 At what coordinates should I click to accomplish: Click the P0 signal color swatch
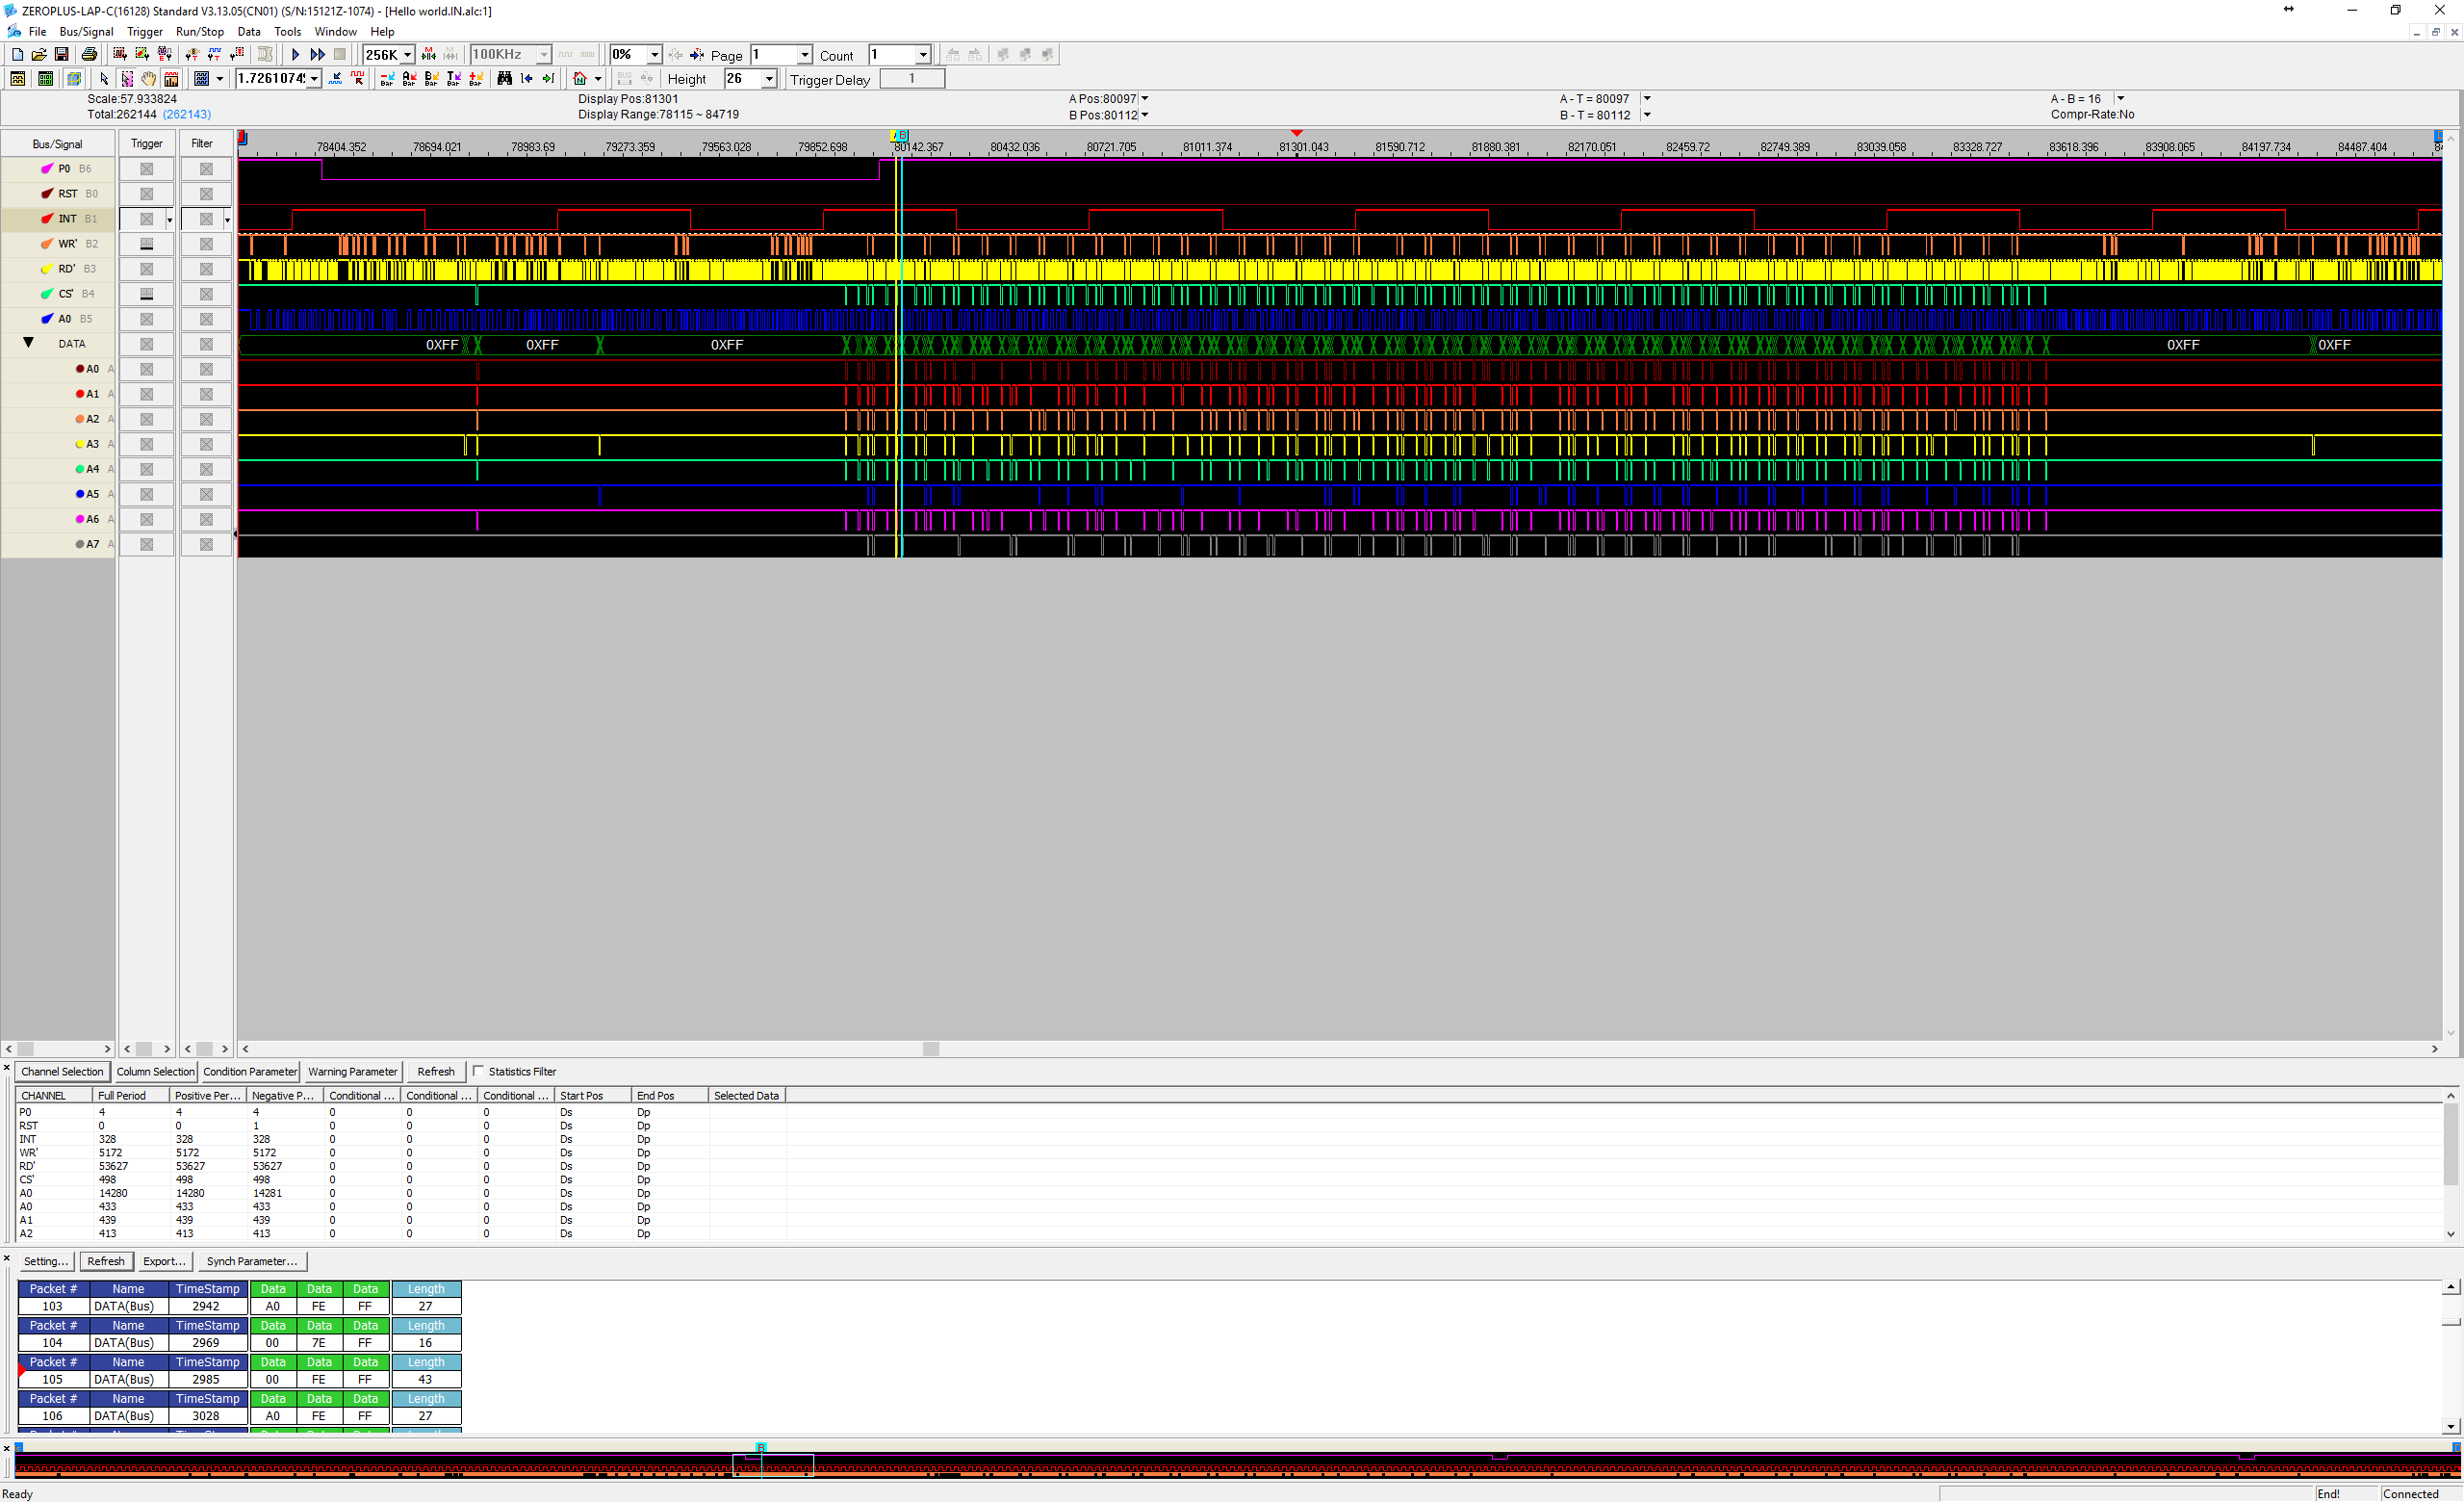46,169
